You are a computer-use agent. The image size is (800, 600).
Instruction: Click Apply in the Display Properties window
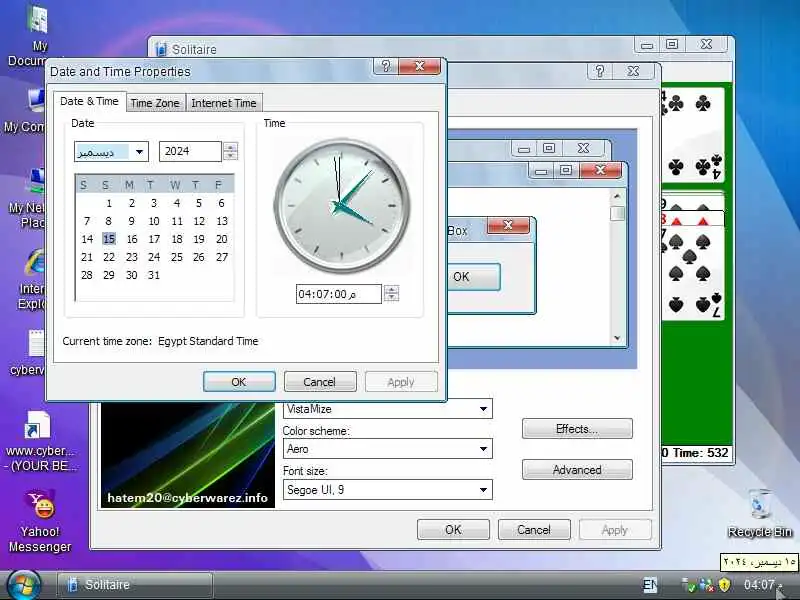coord(615,530)
